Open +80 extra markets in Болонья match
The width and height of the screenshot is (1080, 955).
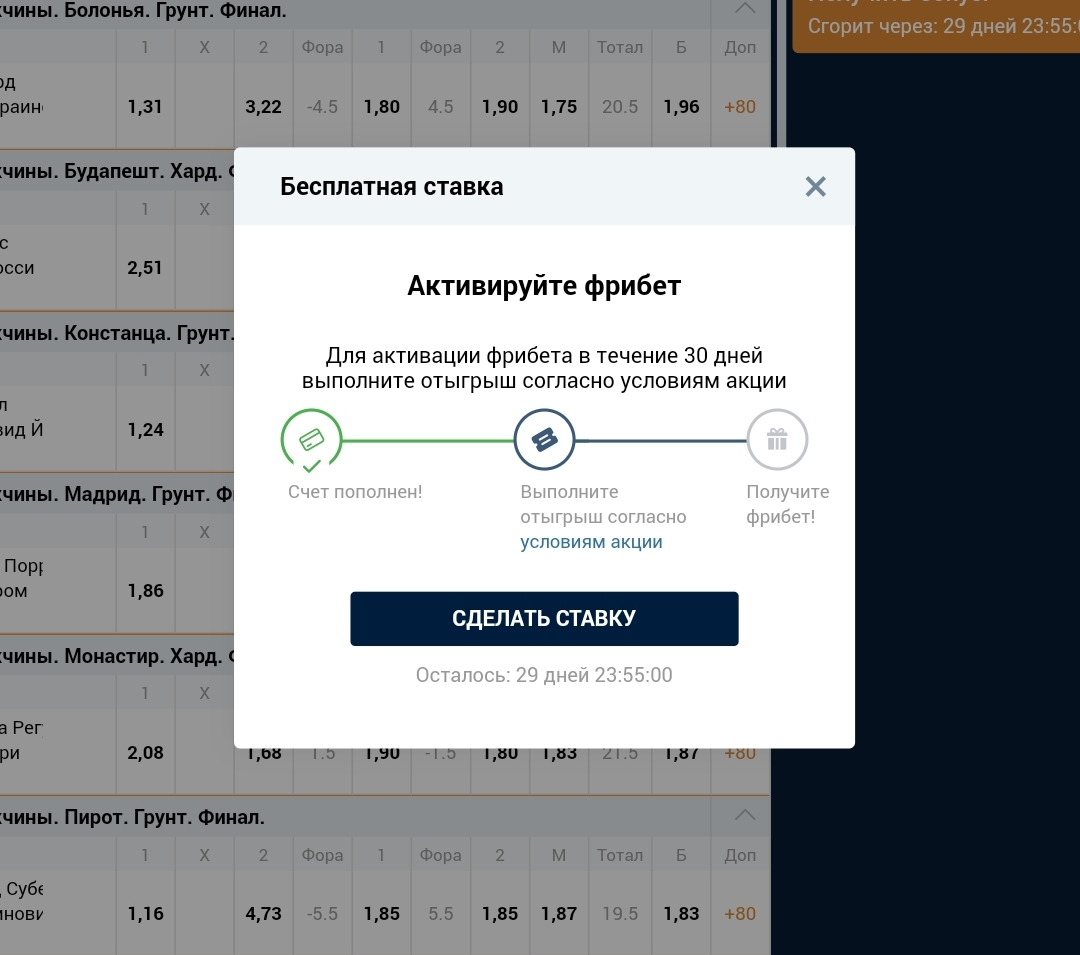tap(740, 107)
